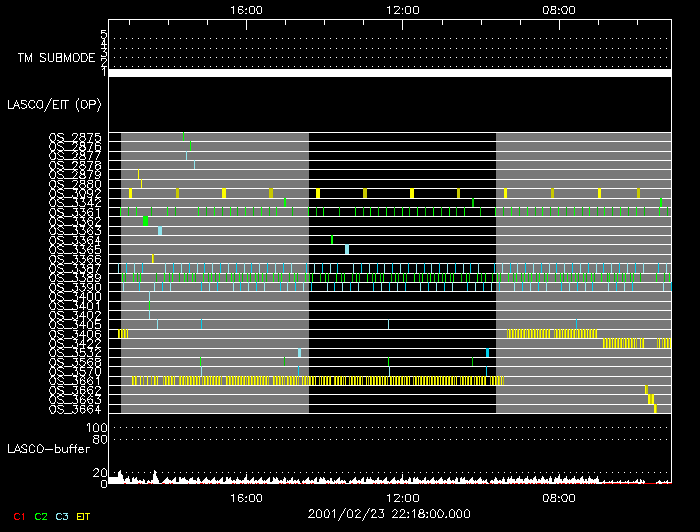Click the yellow marker in OS_3664 row
This screenshot has width=700, height=532.
pyautogui.click(x=655, y=408)
